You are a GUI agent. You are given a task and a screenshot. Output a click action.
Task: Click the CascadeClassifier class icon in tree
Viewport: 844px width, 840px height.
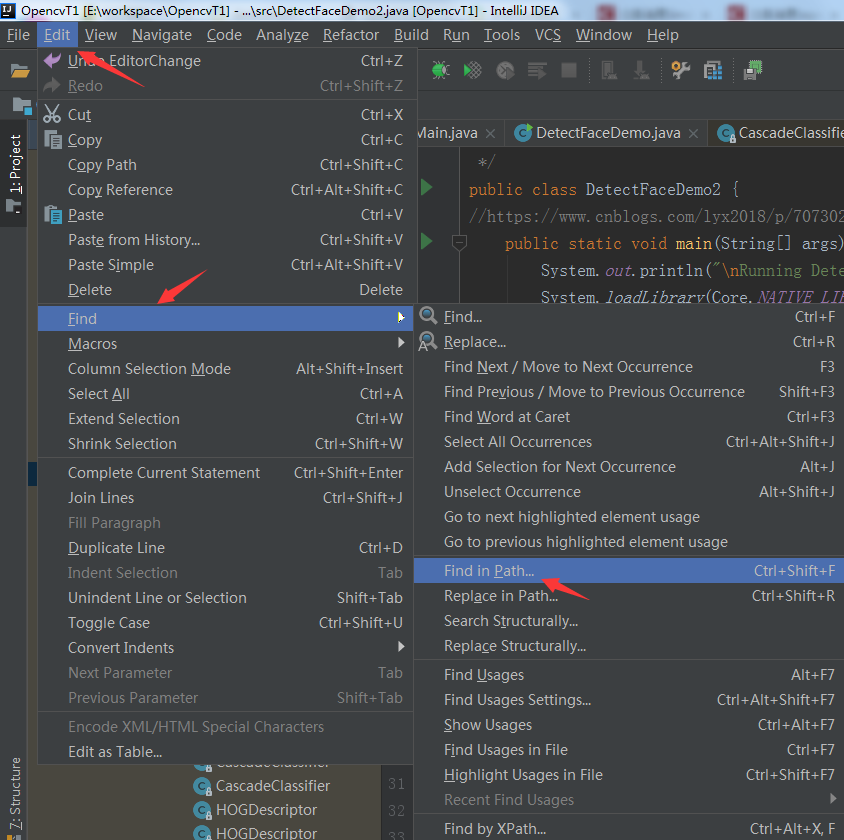(x=202, y=786)
